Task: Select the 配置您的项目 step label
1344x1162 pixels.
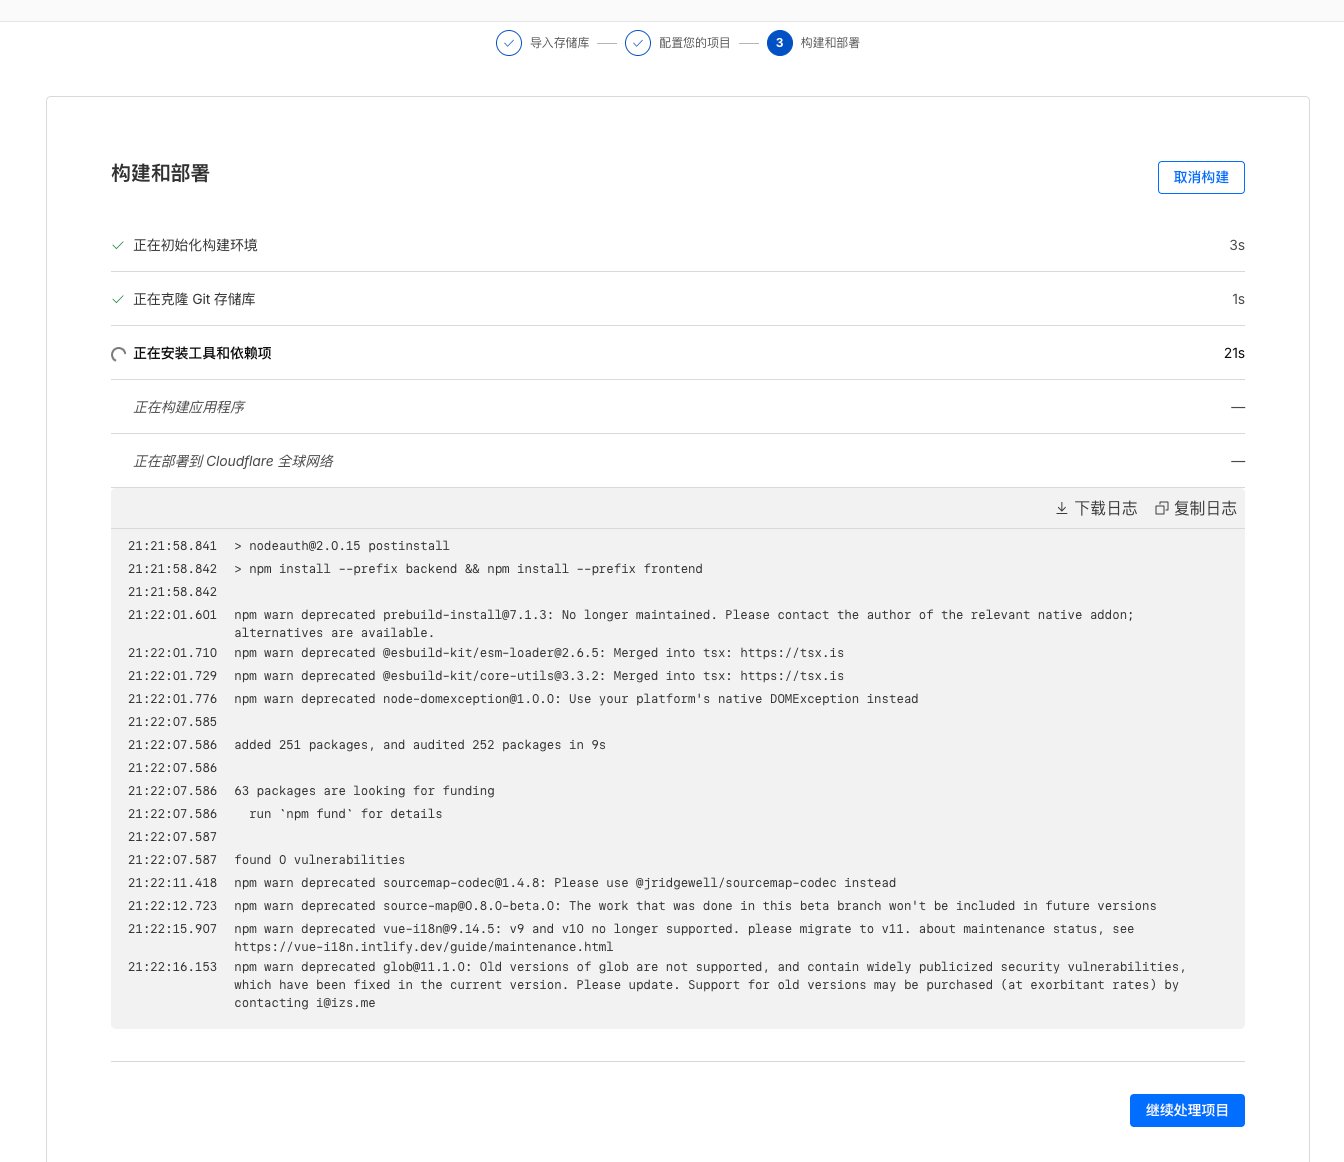Action: click(x=694, y=43)
